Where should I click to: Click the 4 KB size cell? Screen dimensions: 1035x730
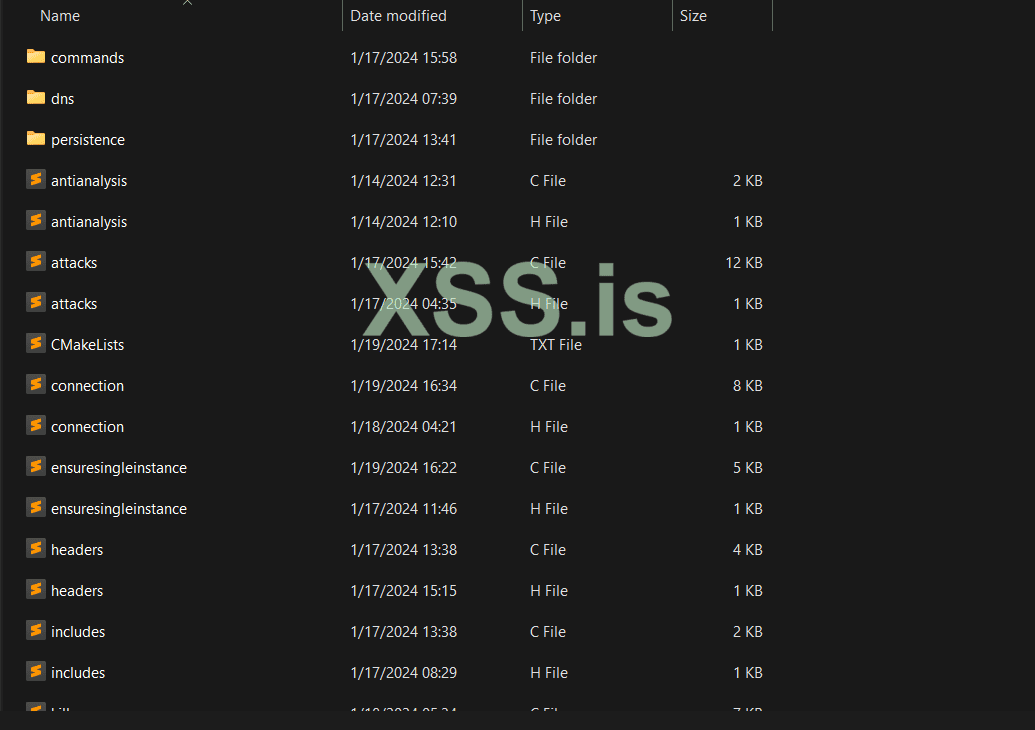747,549
